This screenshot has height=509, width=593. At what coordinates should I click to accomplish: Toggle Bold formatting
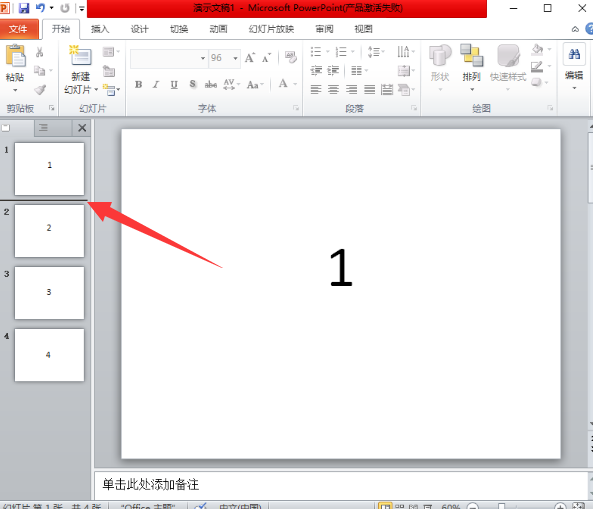click(x=138, y=84)
